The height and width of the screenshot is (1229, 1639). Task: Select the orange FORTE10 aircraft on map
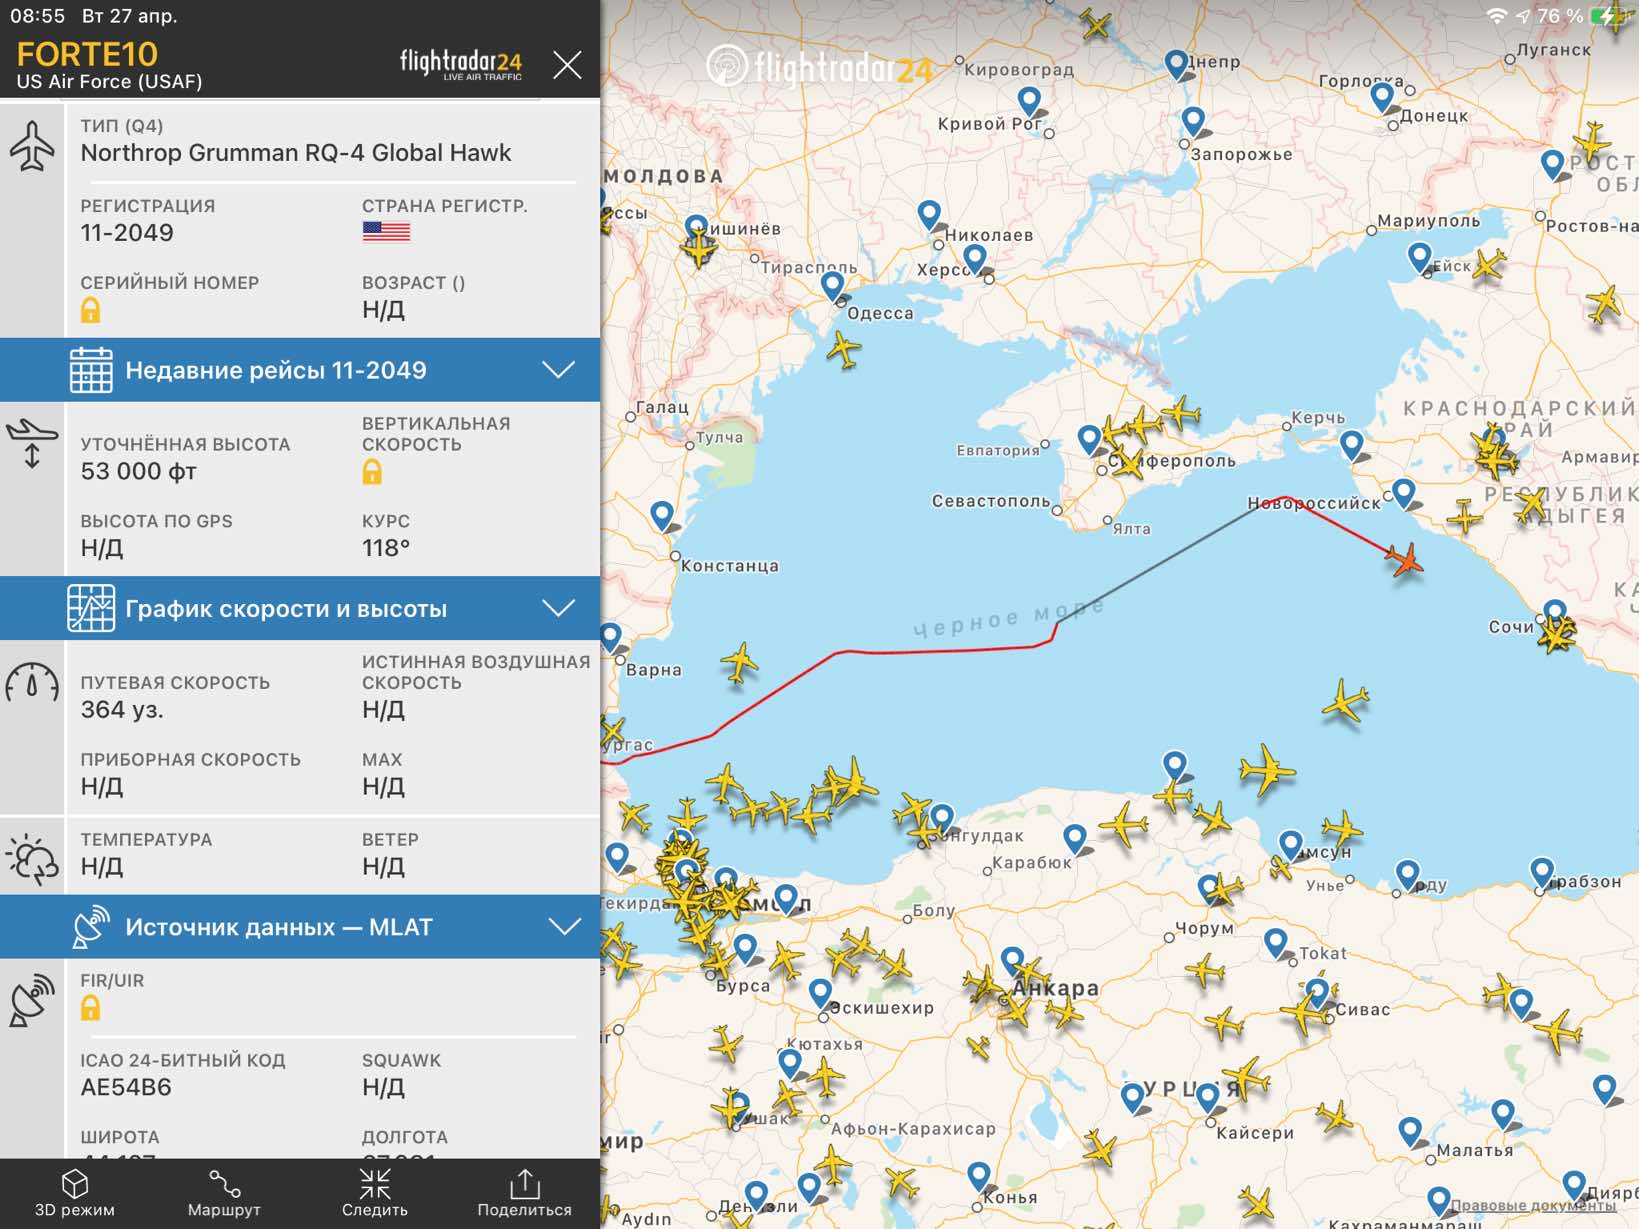click(x=1405, y=559)
